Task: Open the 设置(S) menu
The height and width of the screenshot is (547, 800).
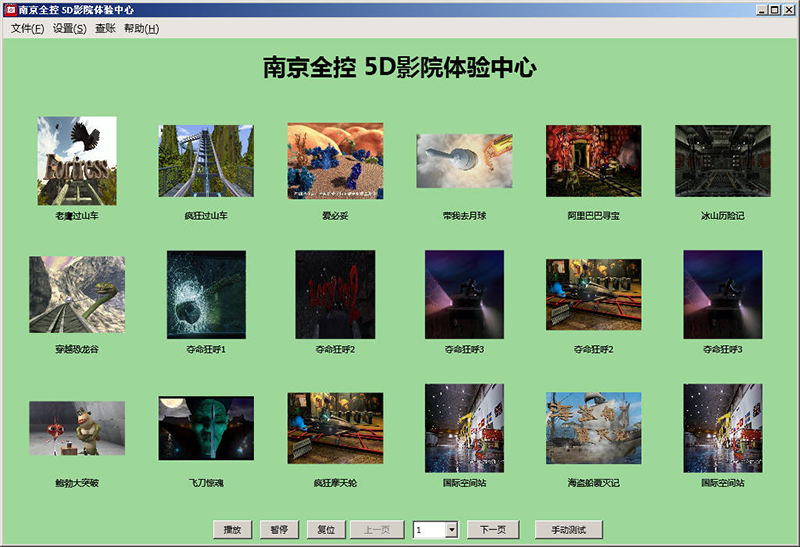Action: point(70,29)
